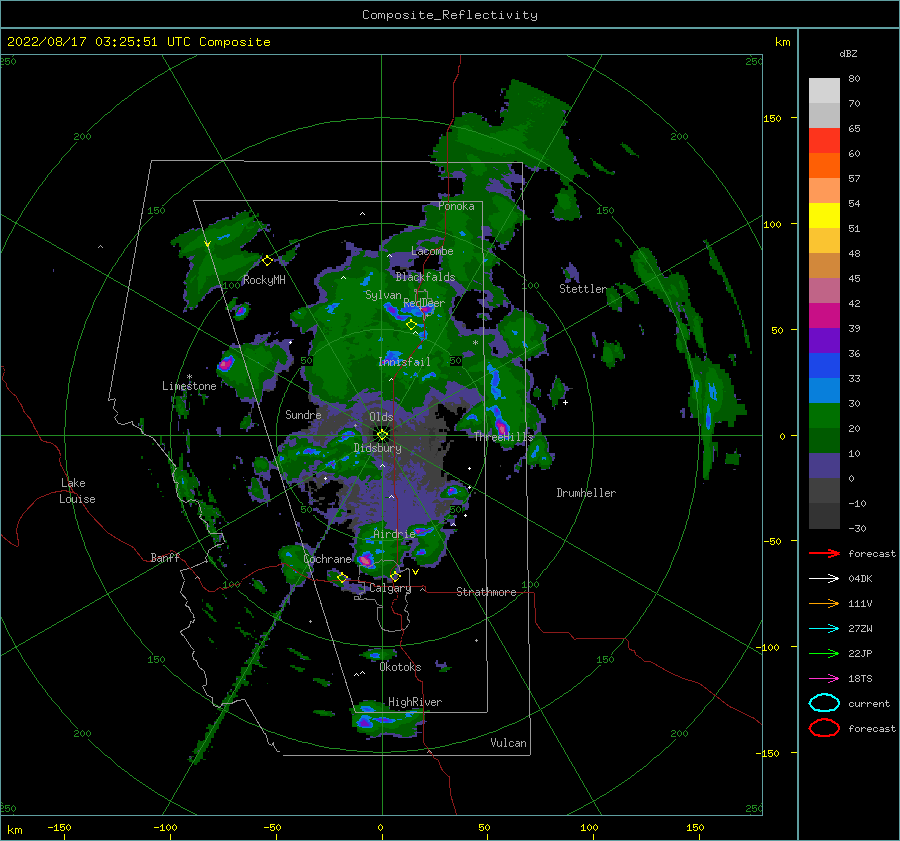Click the white plus marker east of ThreeHills

pyautogui.click(x=565, y=402)
